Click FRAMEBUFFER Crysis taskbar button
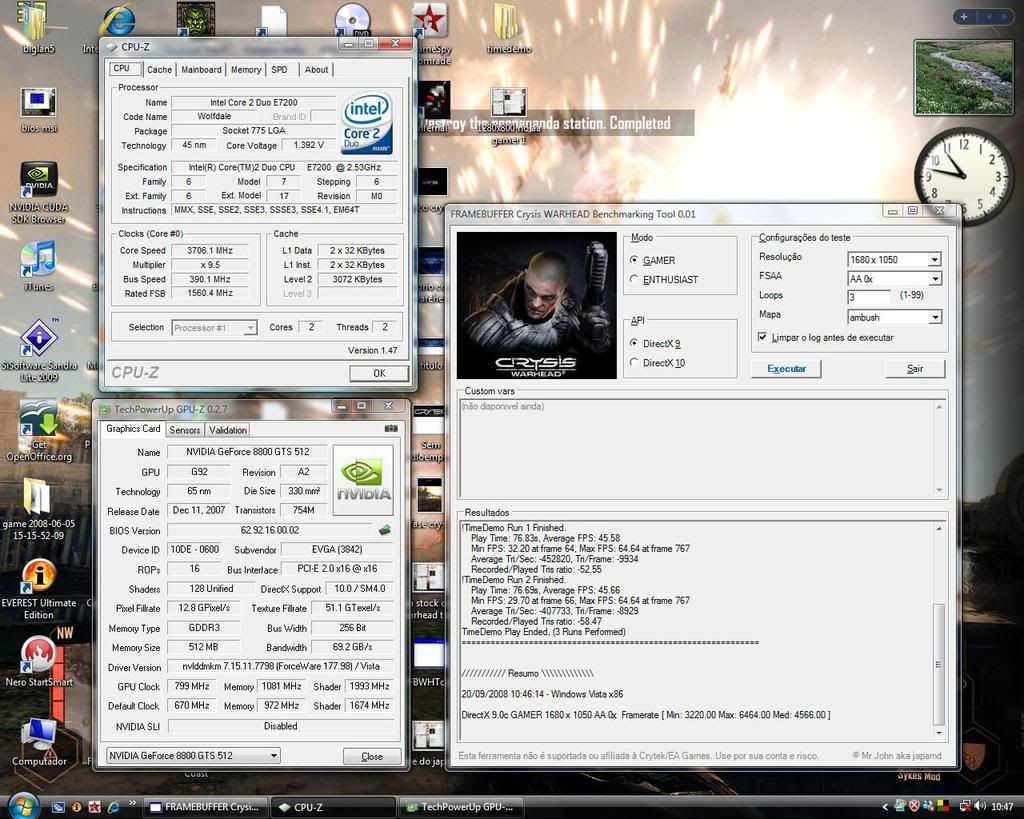1024x819 pixels. tap(206, 807)
